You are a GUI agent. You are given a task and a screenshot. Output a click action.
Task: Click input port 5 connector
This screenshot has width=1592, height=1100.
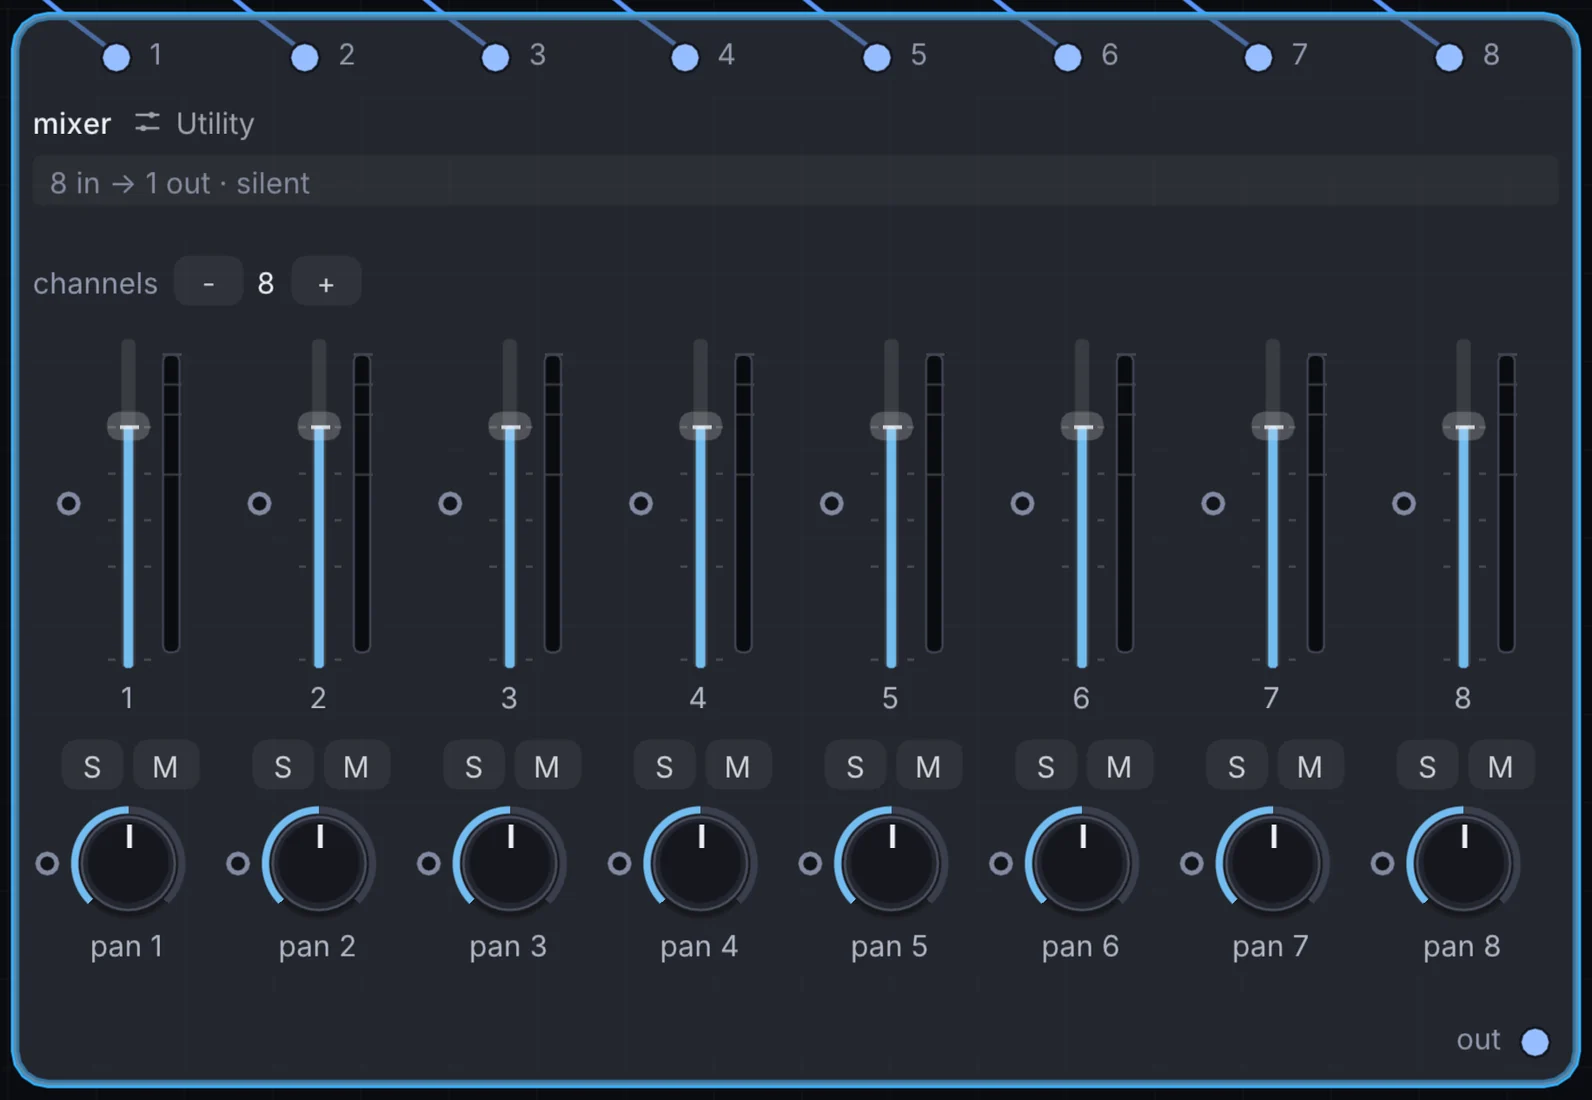877,57
